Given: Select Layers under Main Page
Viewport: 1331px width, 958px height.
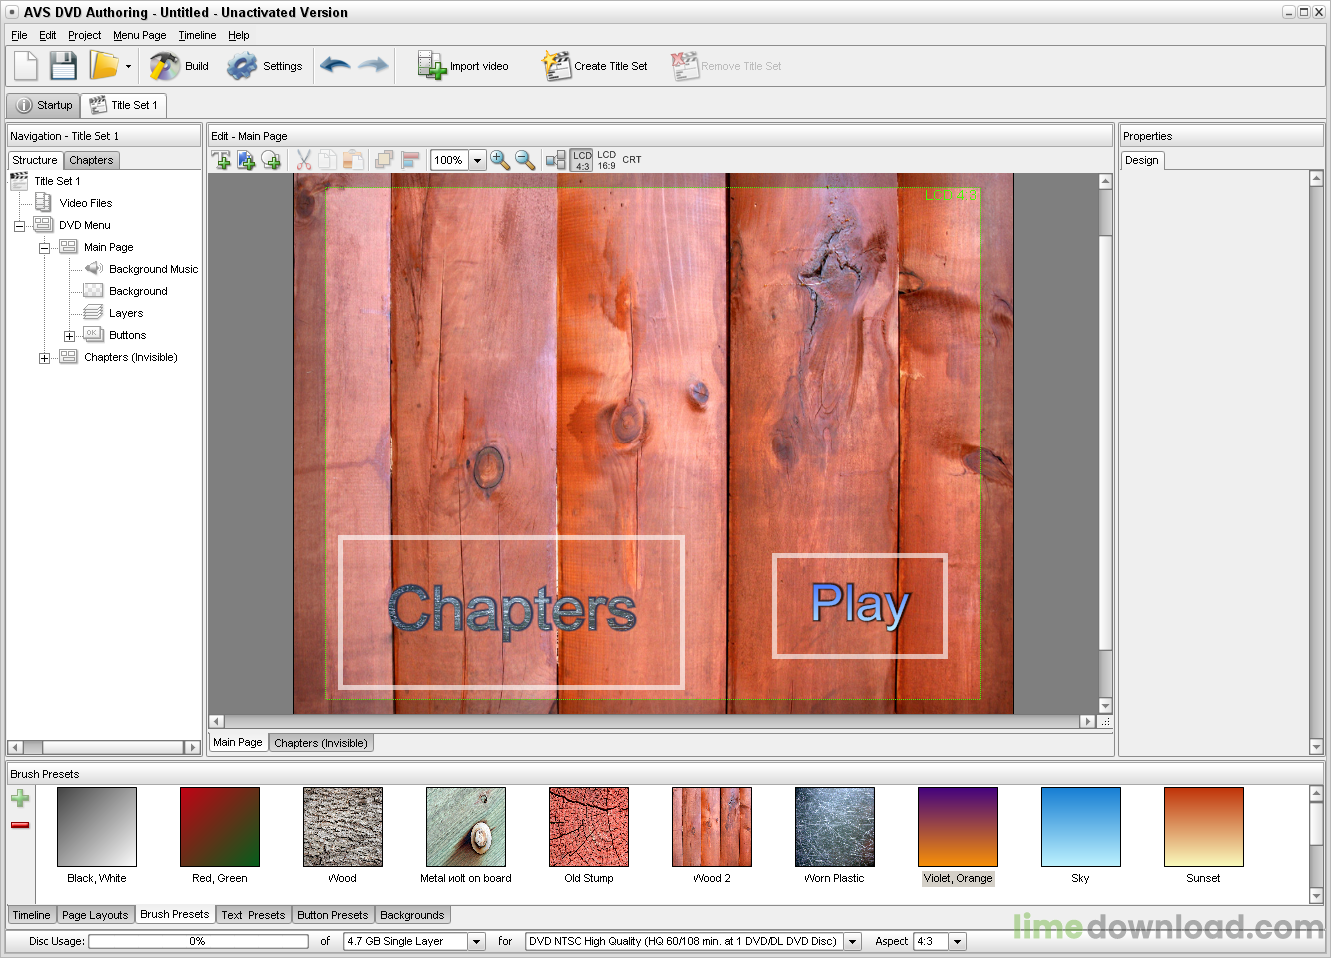Looking at the screenshot, I should (126, 313).
